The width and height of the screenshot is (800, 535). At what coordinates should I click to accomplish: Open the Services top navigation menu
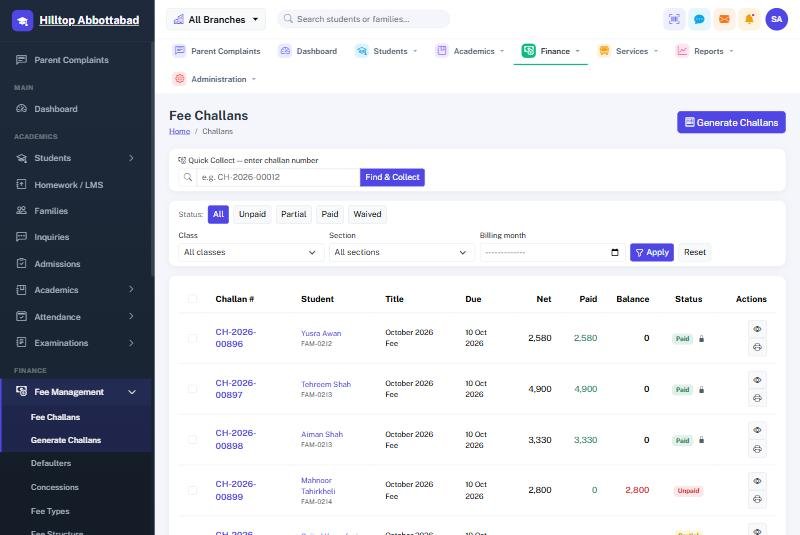coord(628,51)
